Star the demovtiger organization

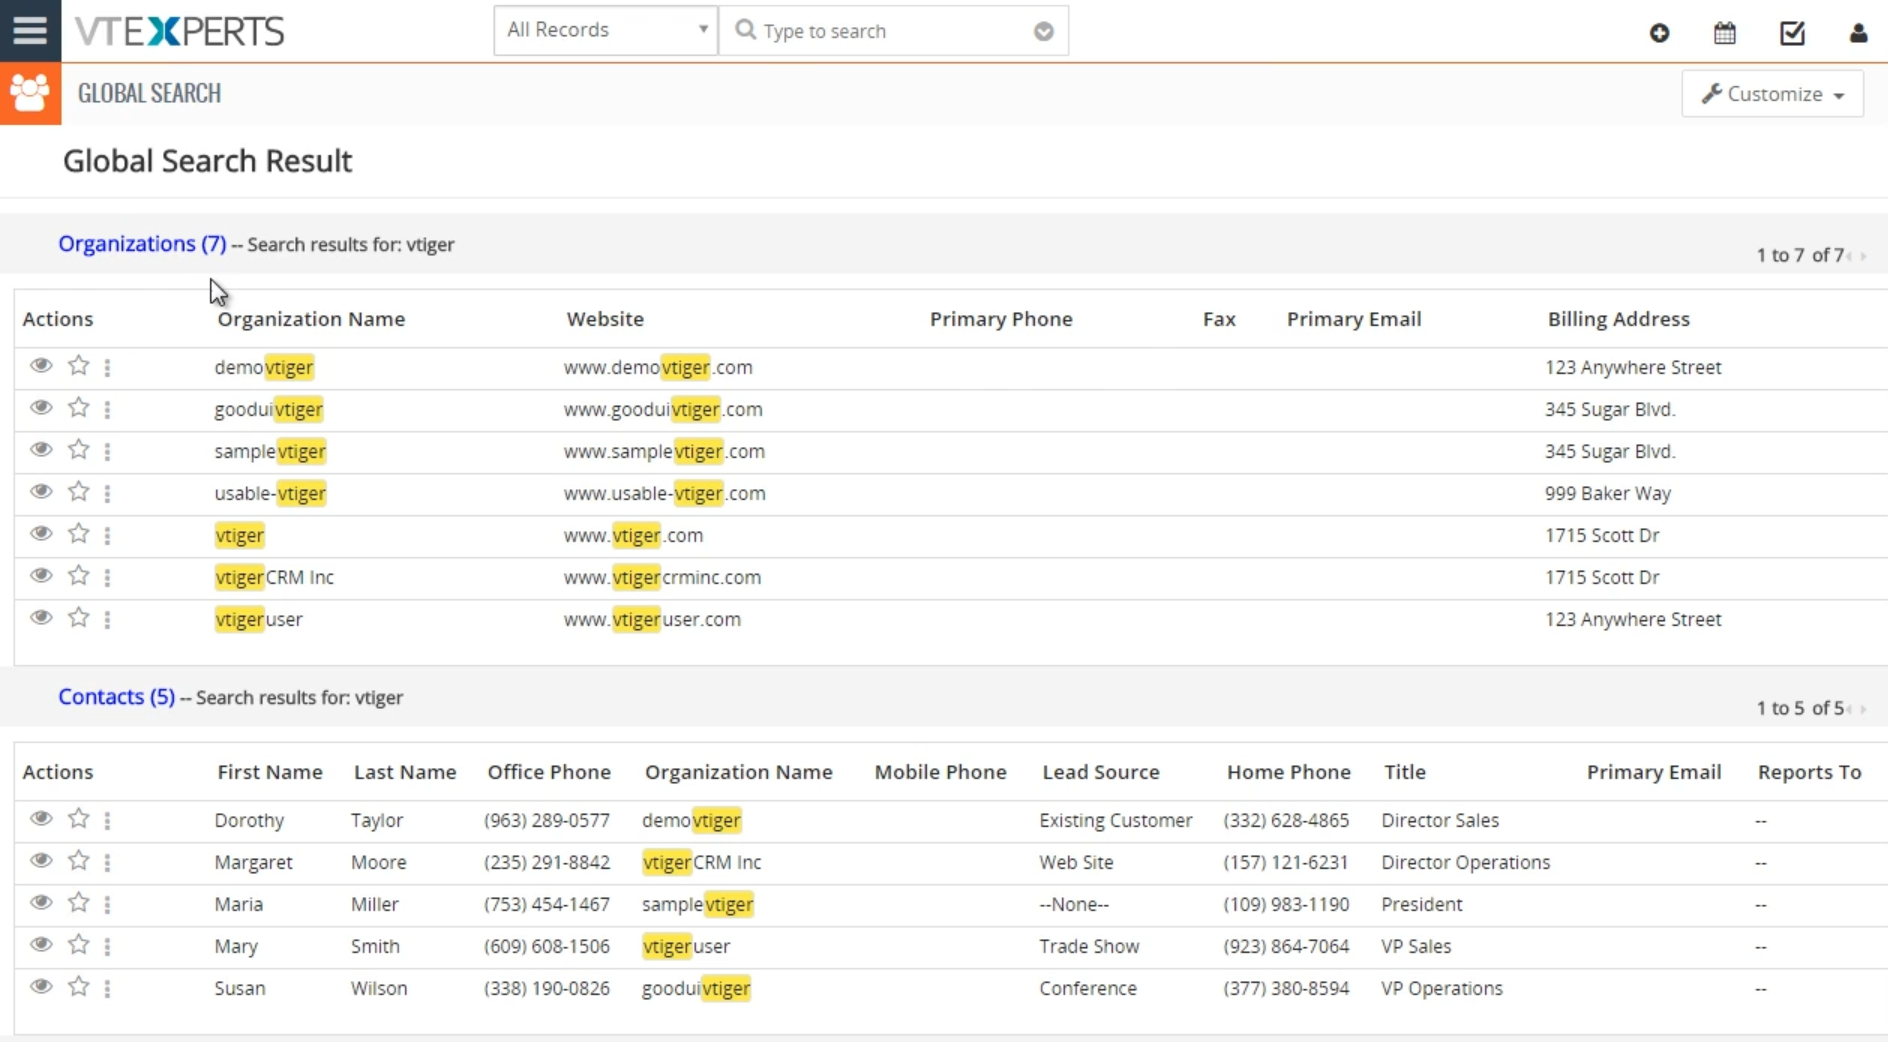tap(79, 366)
